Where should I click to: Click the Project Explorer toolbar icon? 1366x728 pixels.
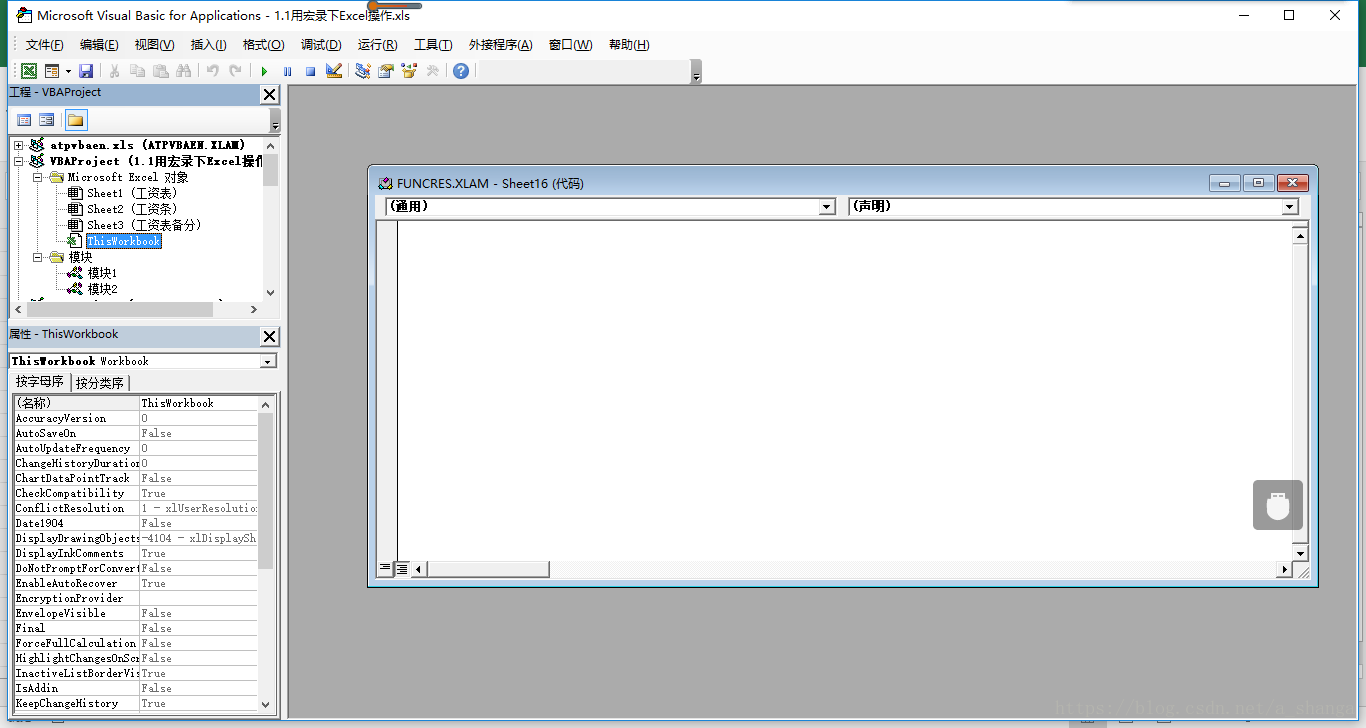click(x=363, y=71)
